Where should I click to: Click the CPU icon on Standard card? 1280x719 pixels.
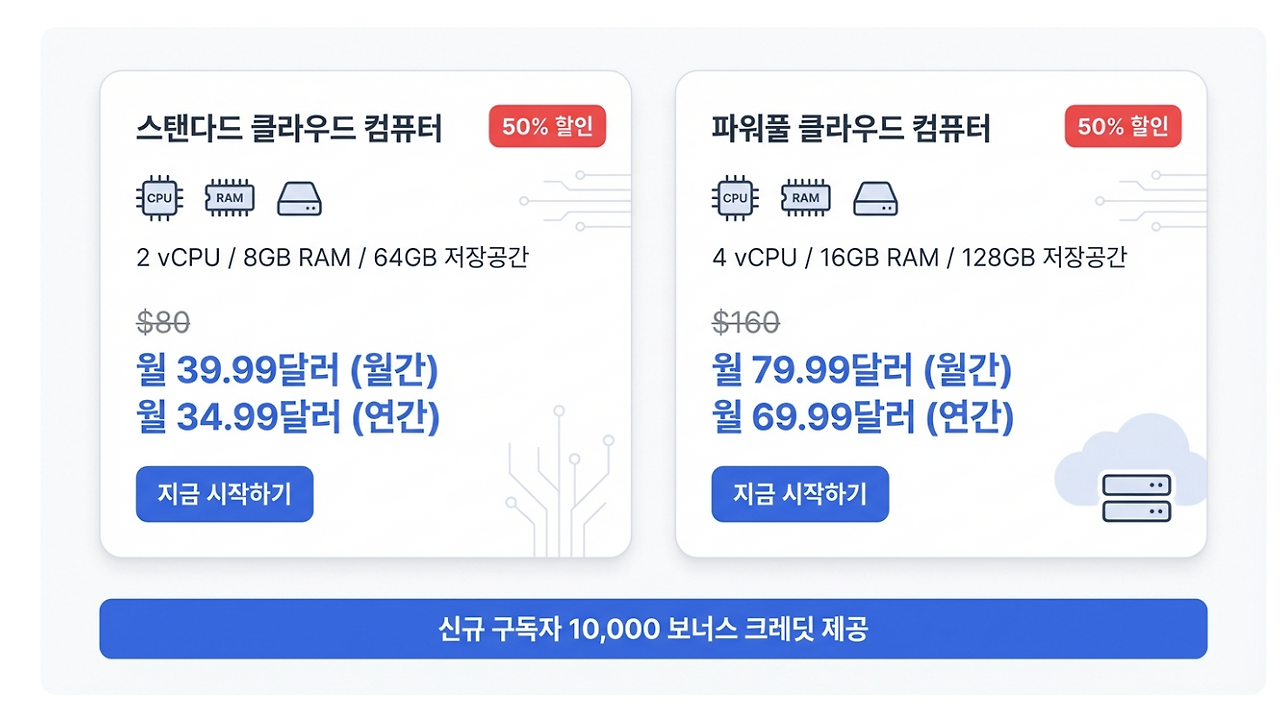point(159,198)
